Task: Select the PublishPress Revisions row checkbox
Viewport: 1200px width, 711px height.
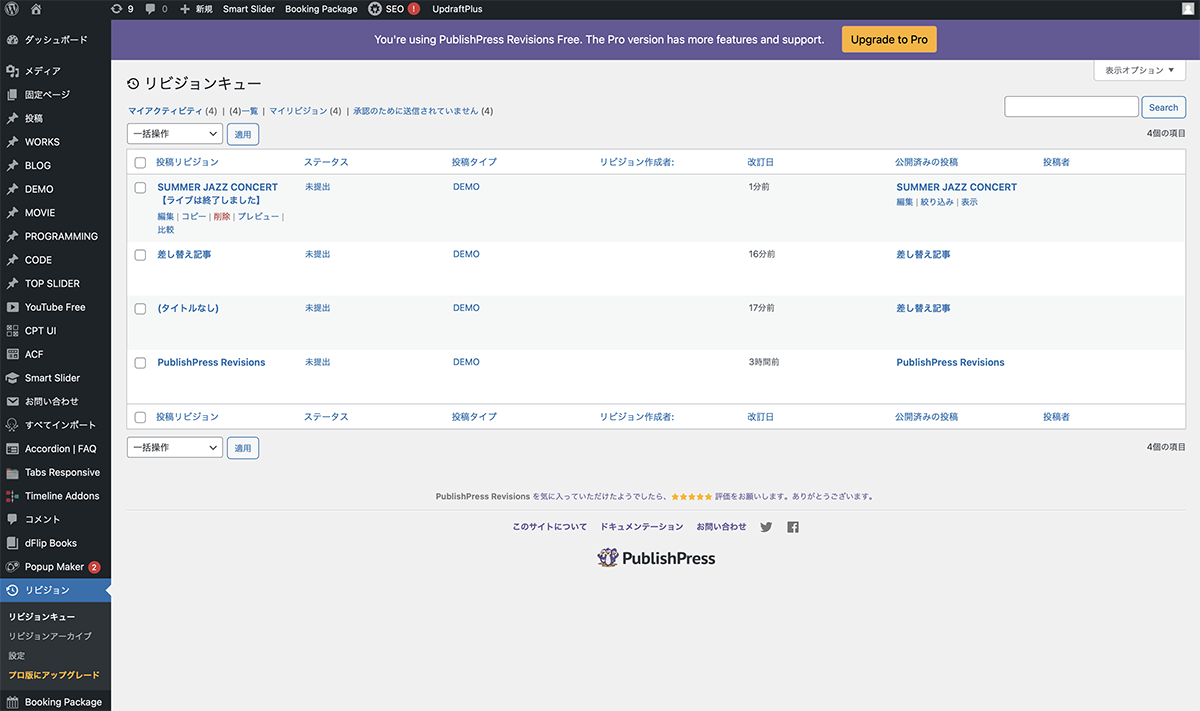Action: [140, 362]
